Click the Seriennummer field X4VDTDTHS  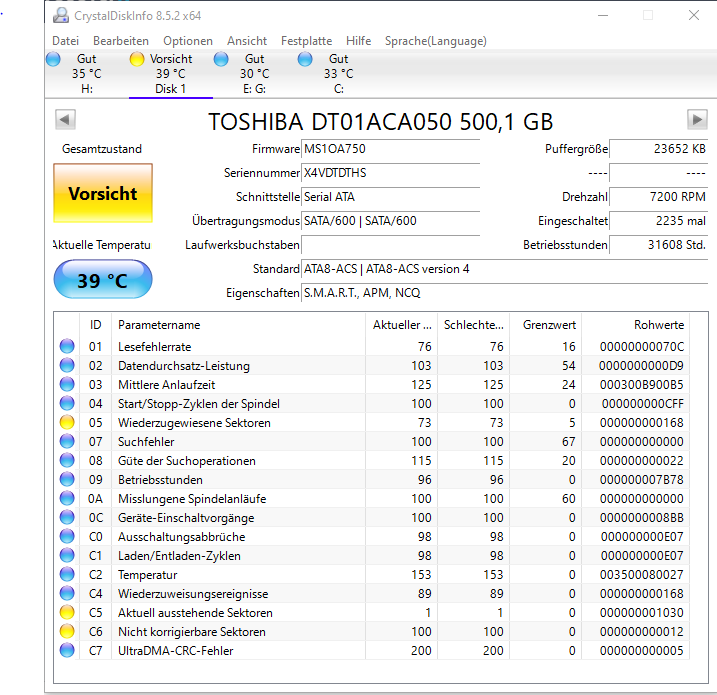pos(391,173)
